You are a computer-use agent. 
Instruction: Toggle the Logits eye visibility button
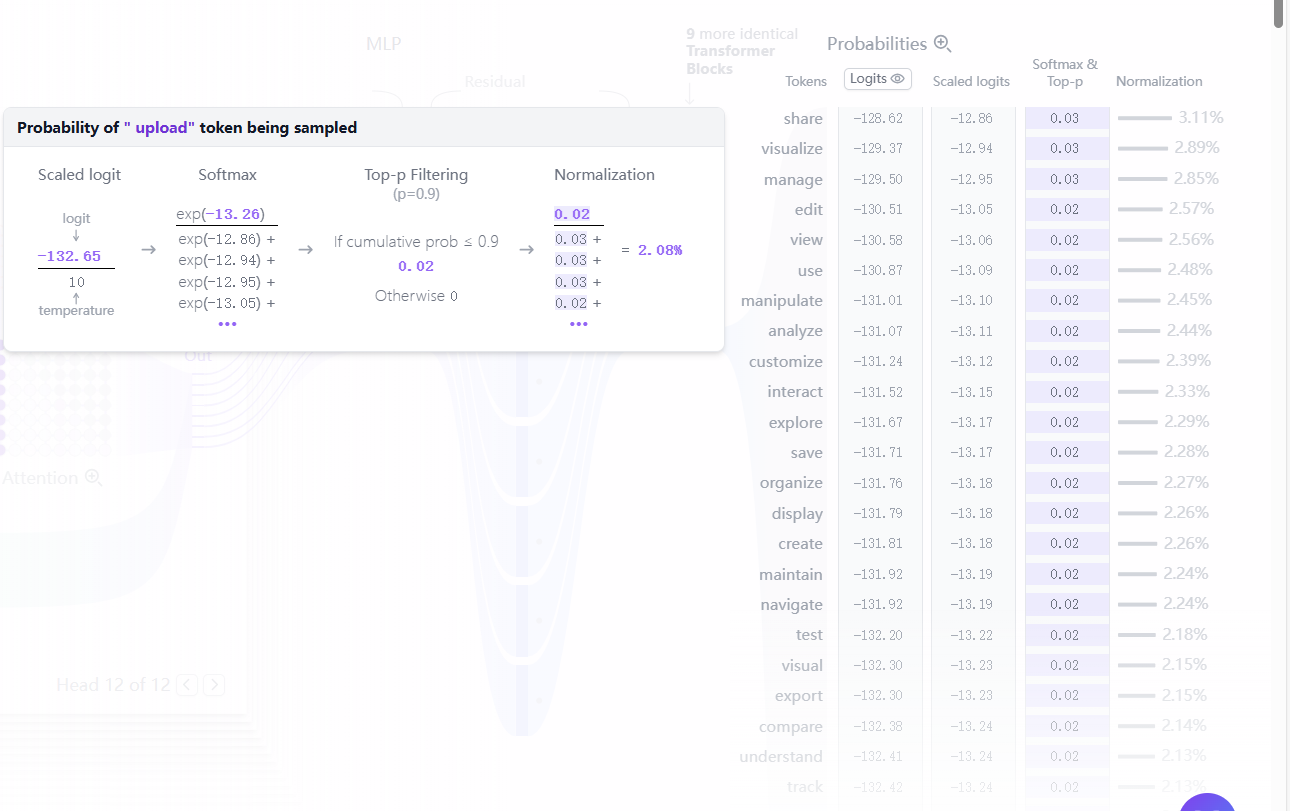pos(878,79)
